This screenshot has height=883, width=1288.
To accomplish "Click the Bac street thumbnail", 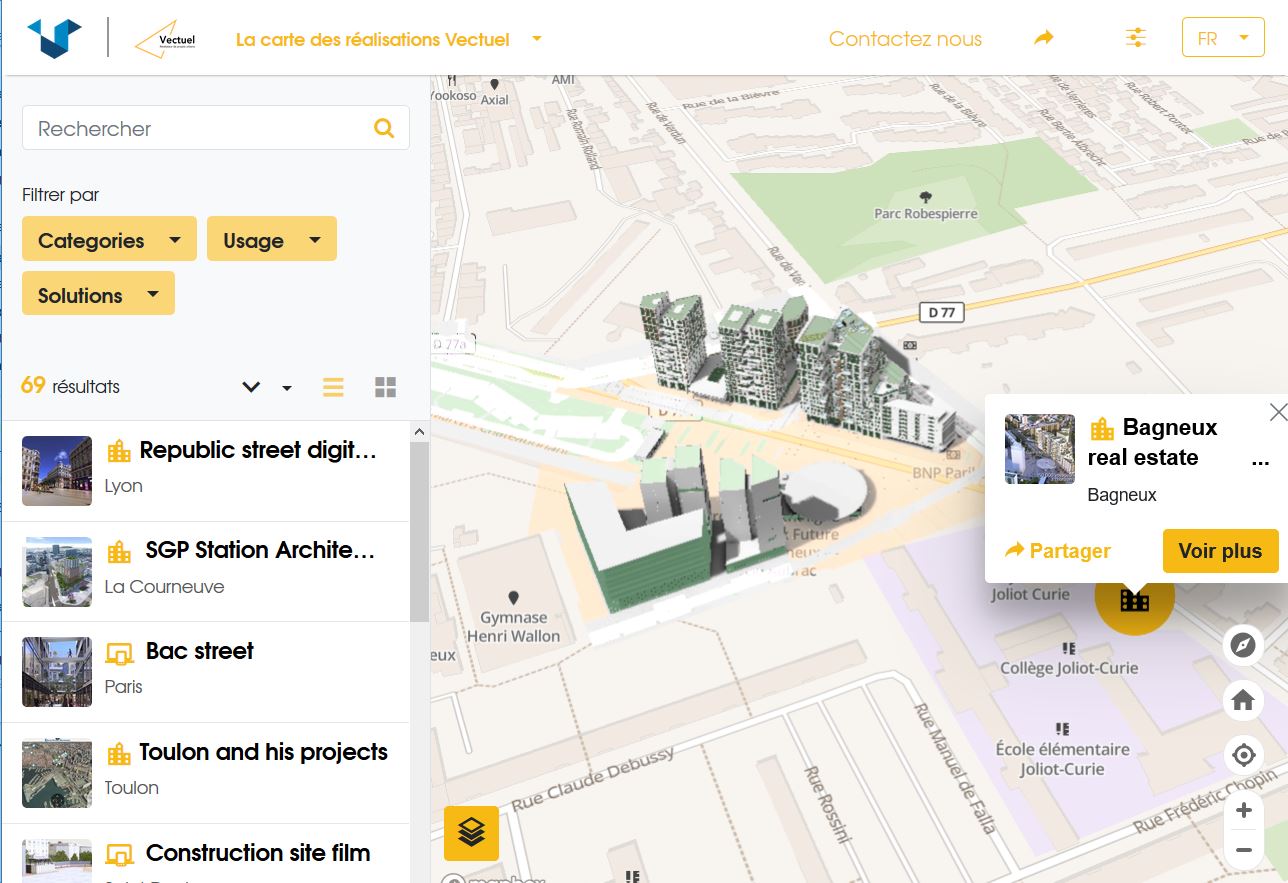I will click(57, 672).
